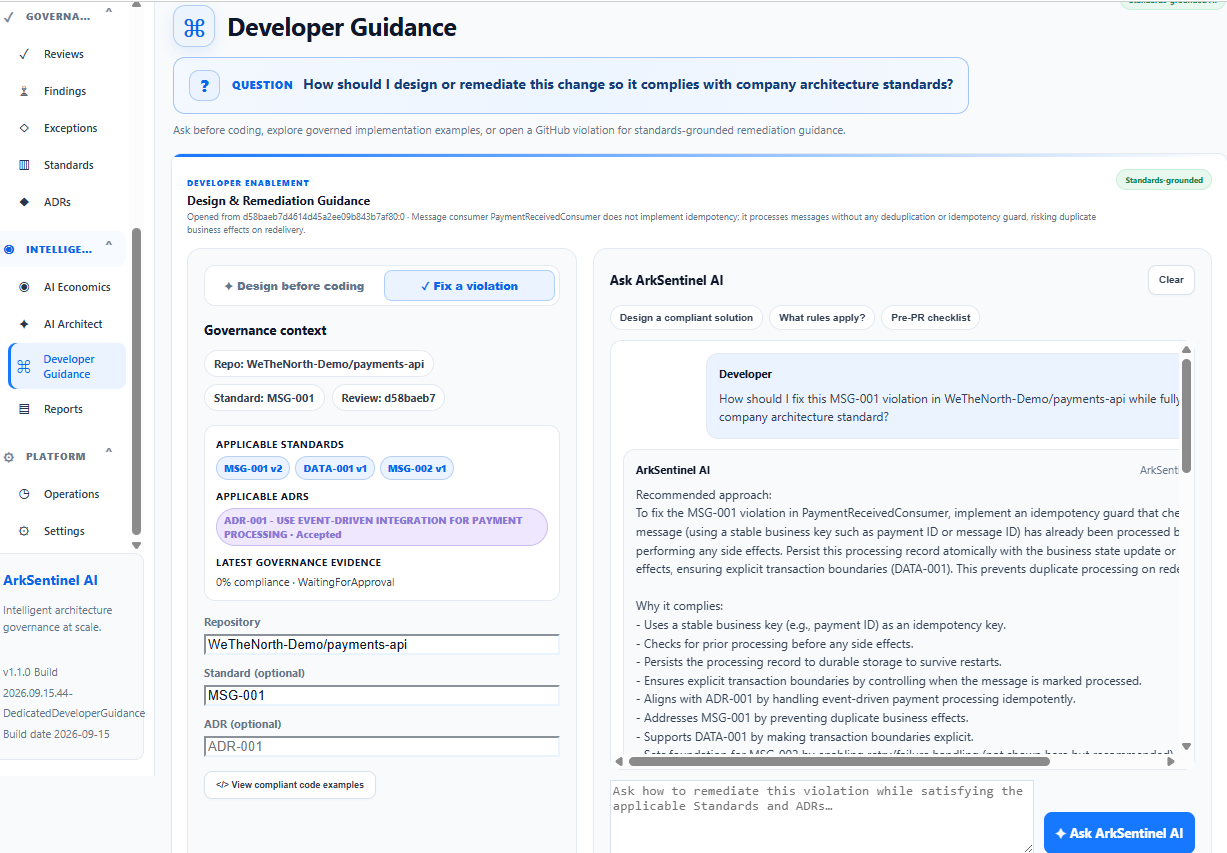
Task: Click the Operations clock icon
Action: click(24, 494)
